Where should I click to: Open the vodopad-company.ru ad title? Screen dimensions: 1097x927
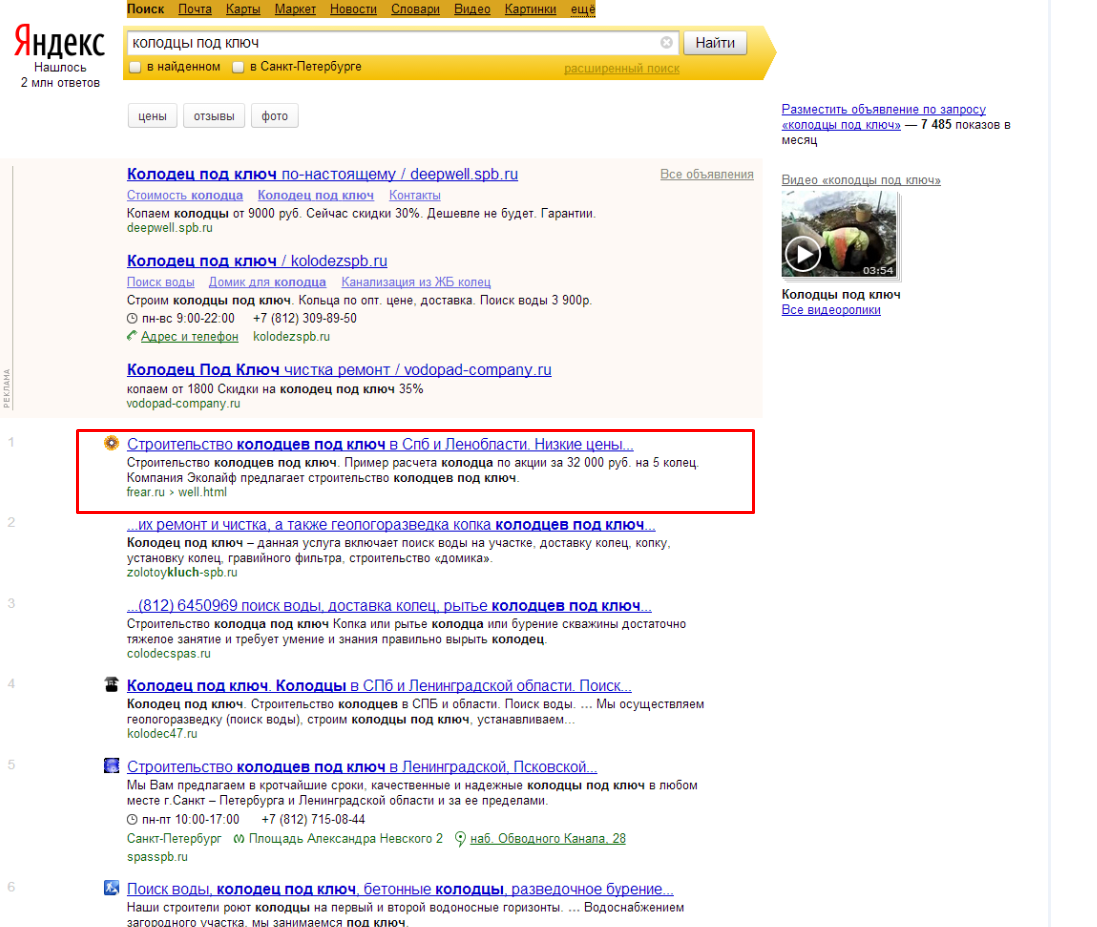339,369
